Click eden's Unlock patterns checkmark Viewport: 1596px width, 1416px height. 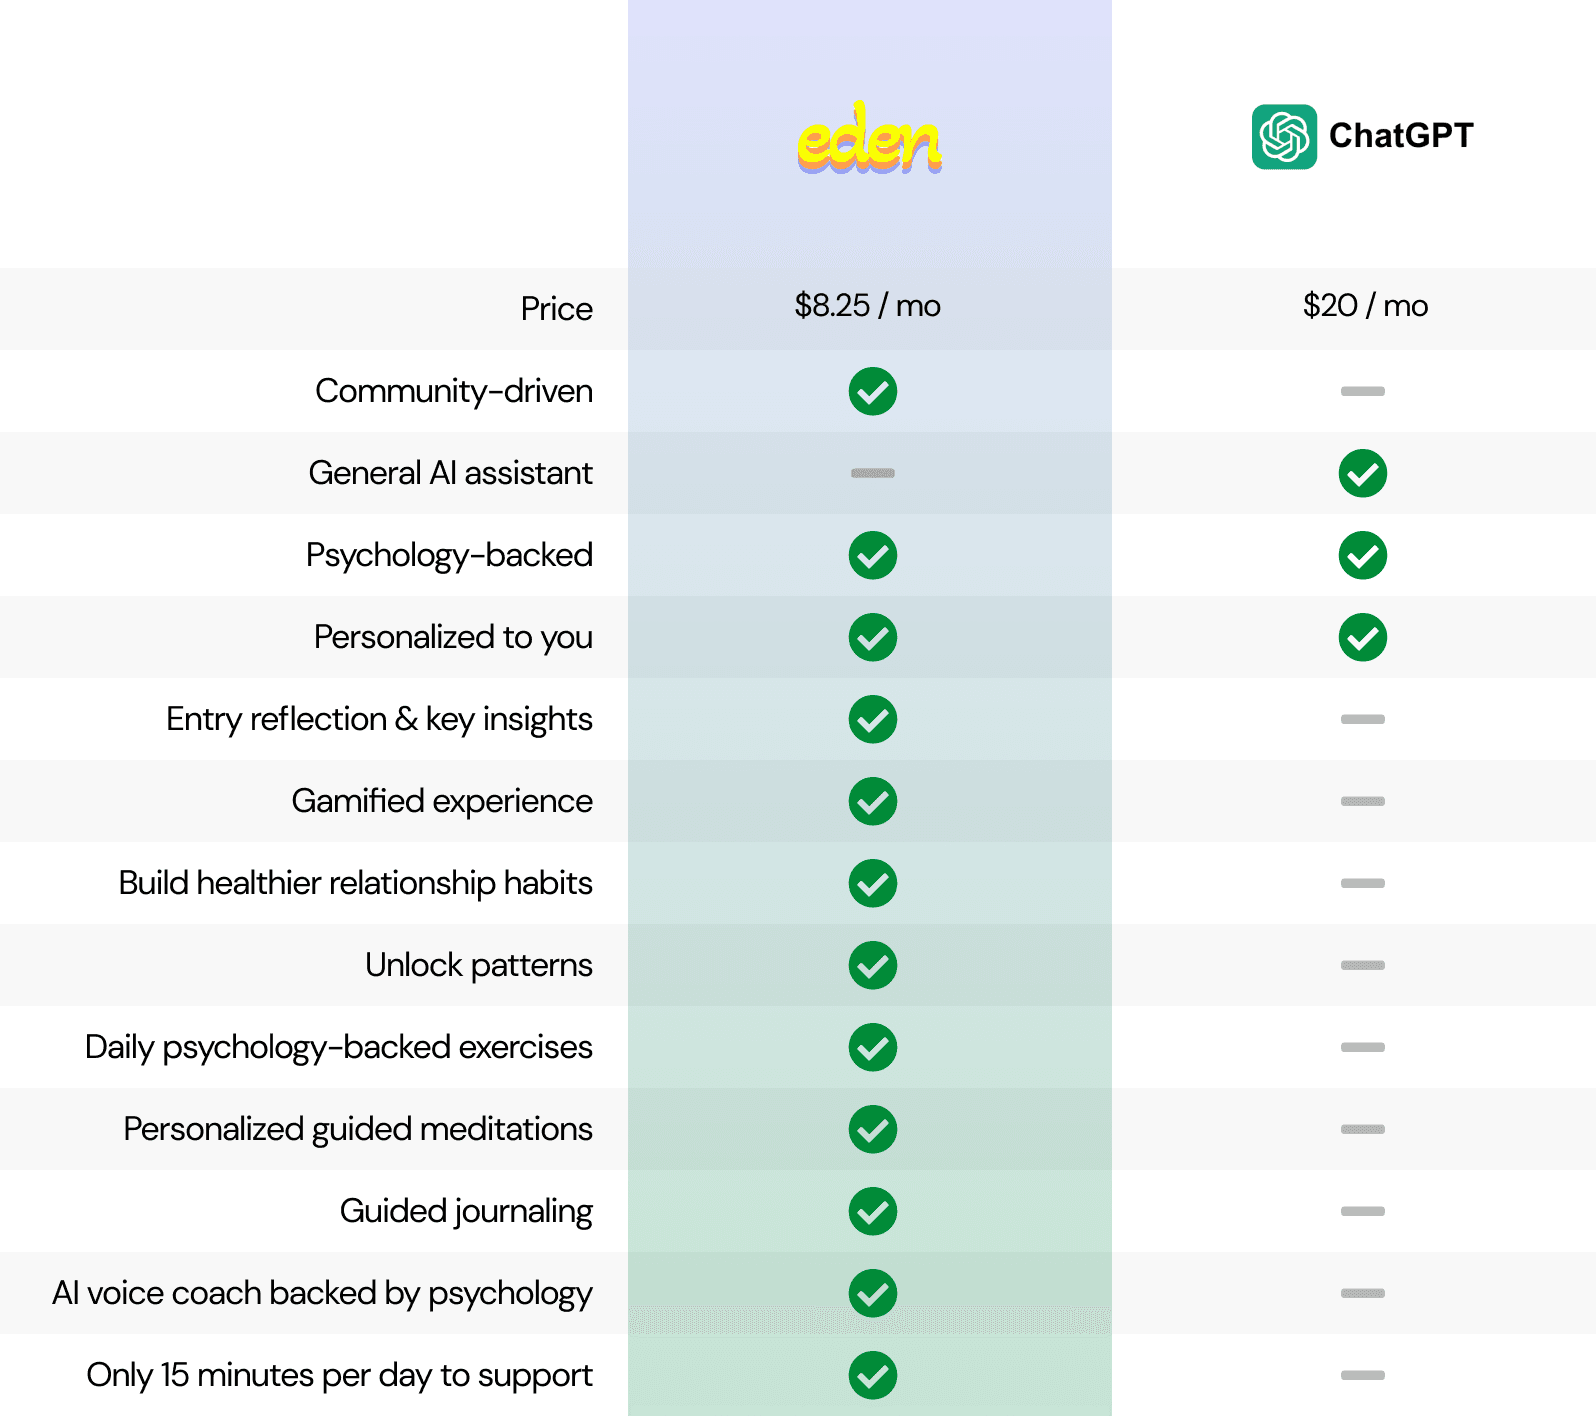(873, 965)
